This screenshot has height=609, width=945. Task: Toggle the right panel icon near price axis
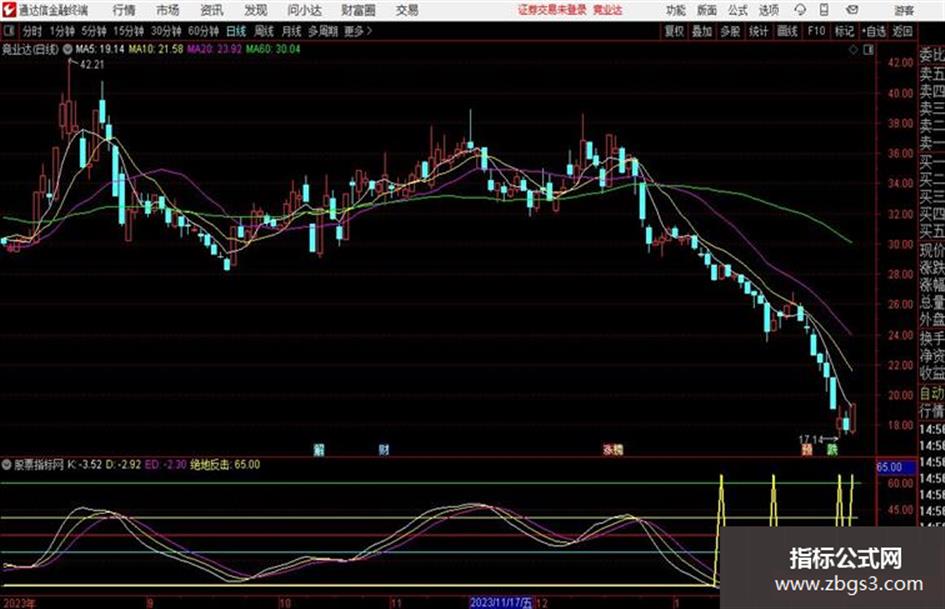click(868, 50)
